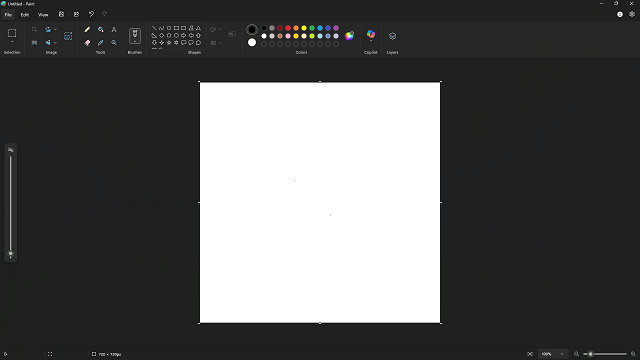Viewport: 640px width, 360px height.
Task: Undo the last action
Action: [x=91, y=14]
